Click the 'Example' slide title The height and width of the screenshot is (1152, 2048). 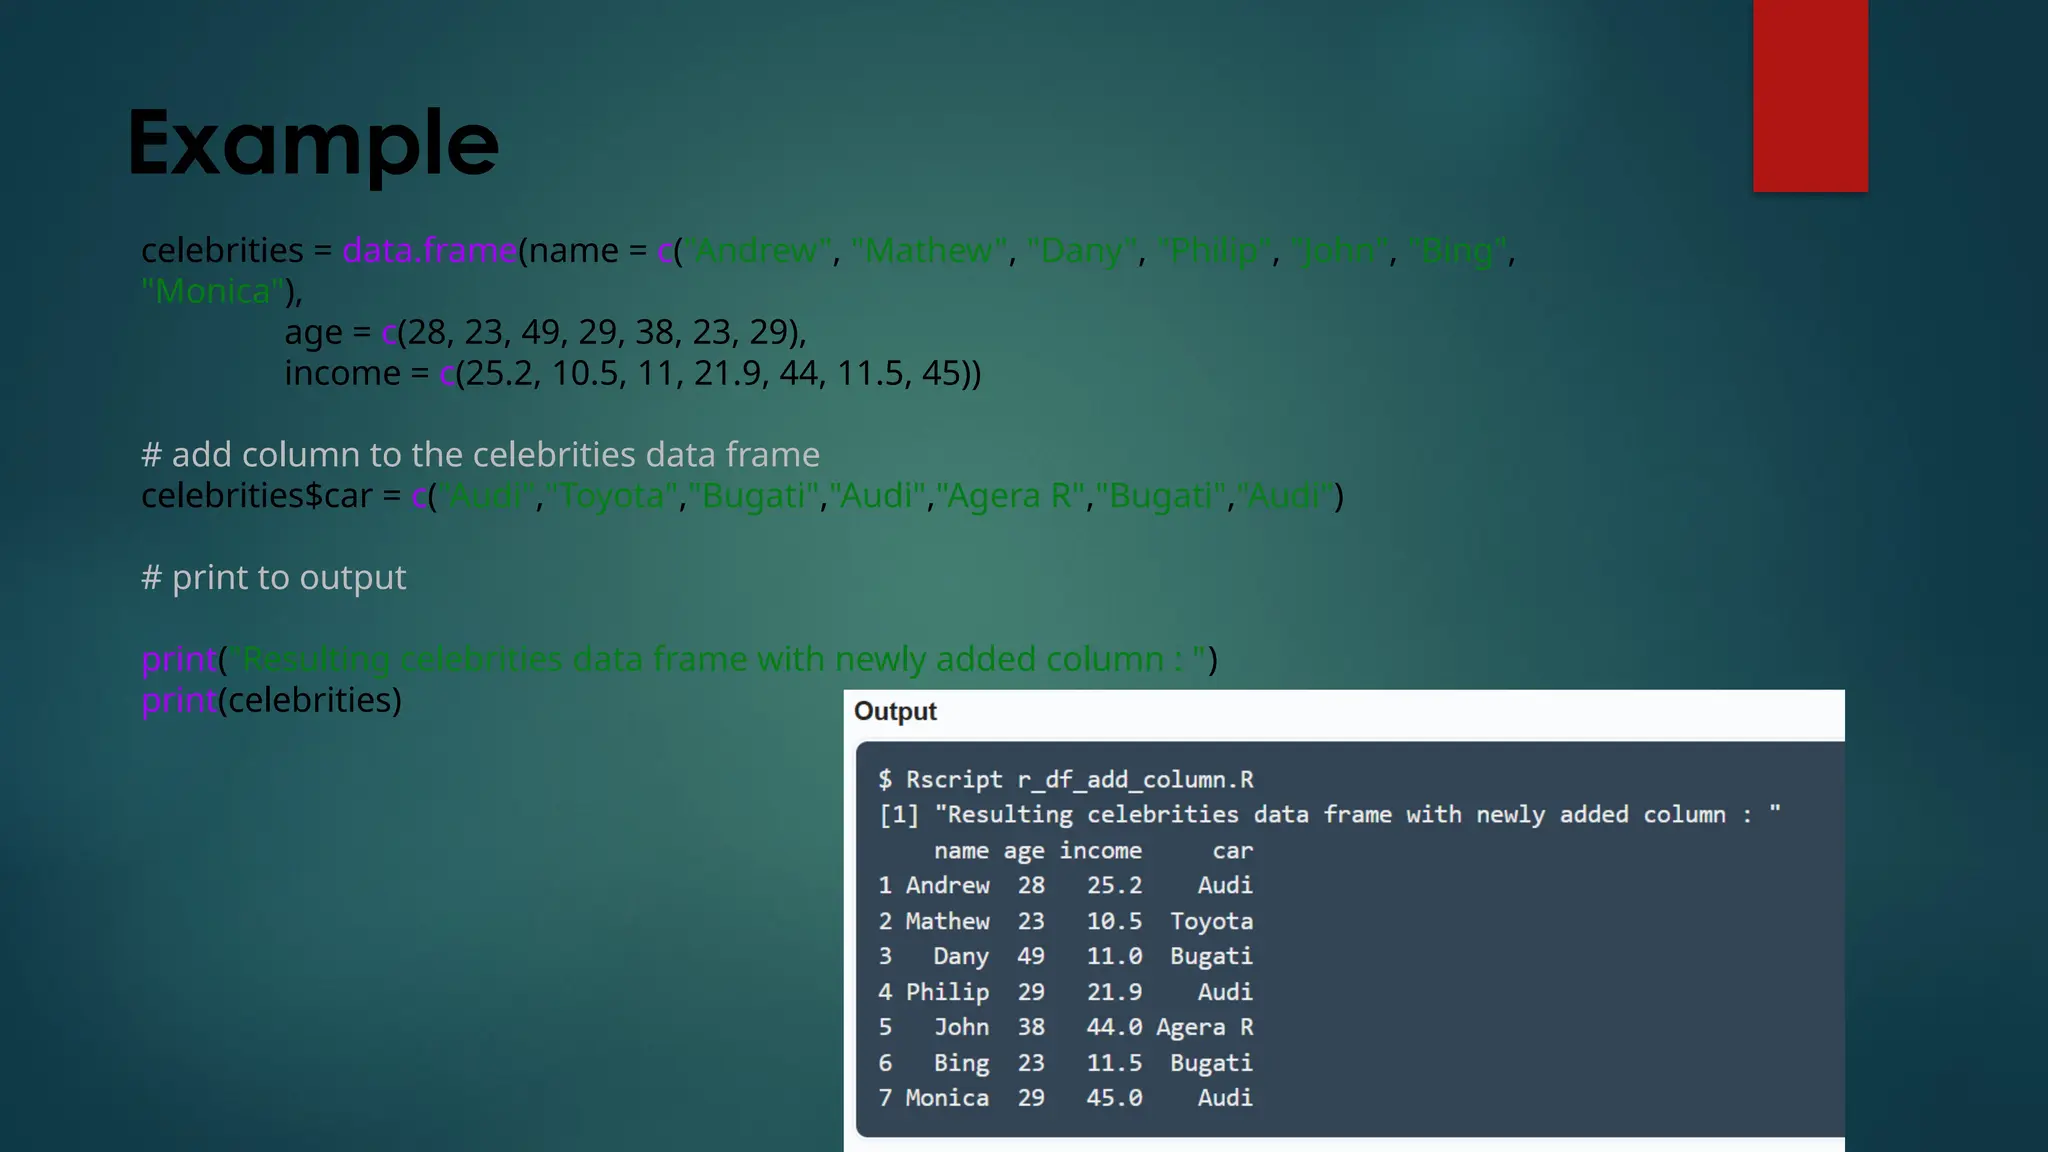pyautogui.click(x=312, y=145)
